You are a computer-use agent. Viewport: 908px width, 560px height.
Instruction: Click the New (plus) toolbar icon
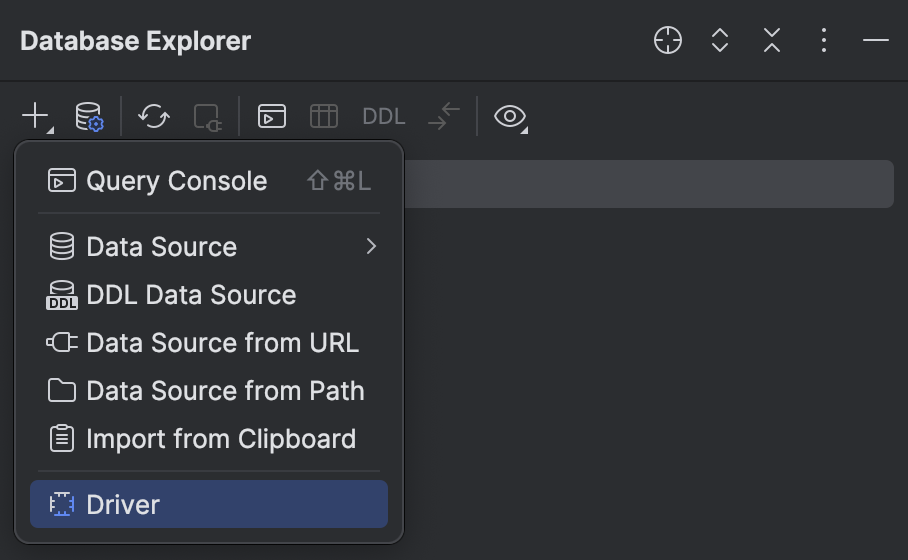tap(35, 116)
